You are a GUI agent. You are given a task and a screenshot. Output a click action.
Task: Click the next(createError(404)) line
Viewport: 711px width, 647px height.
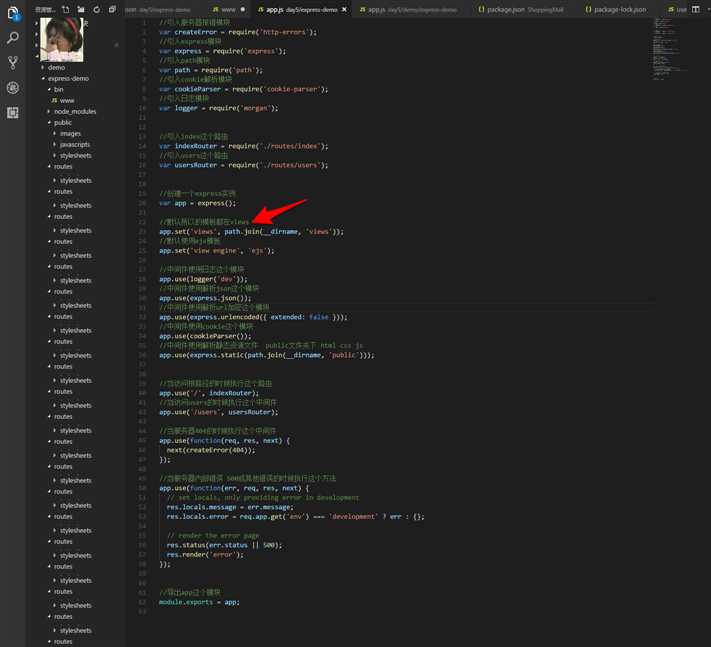(x=211, y=450)
